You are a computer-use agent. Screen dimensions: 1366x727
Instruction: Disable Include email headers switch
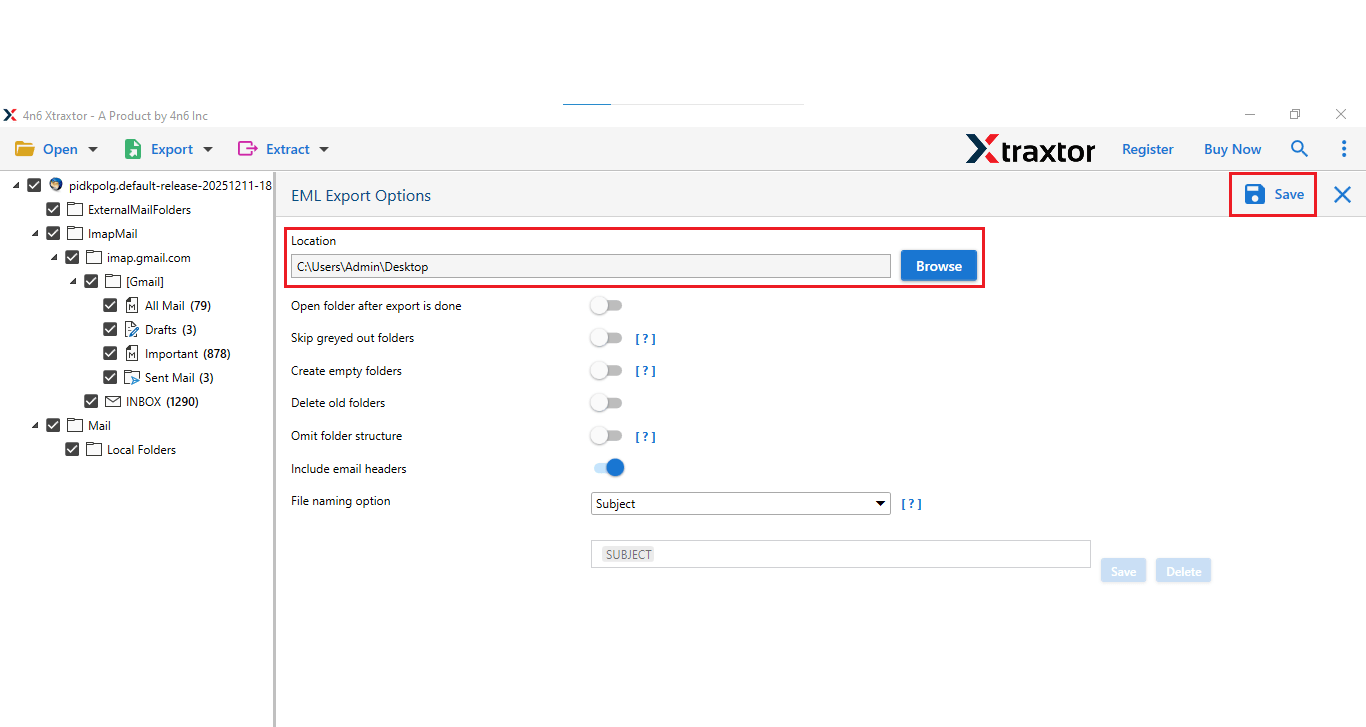[x=608, y=468]
